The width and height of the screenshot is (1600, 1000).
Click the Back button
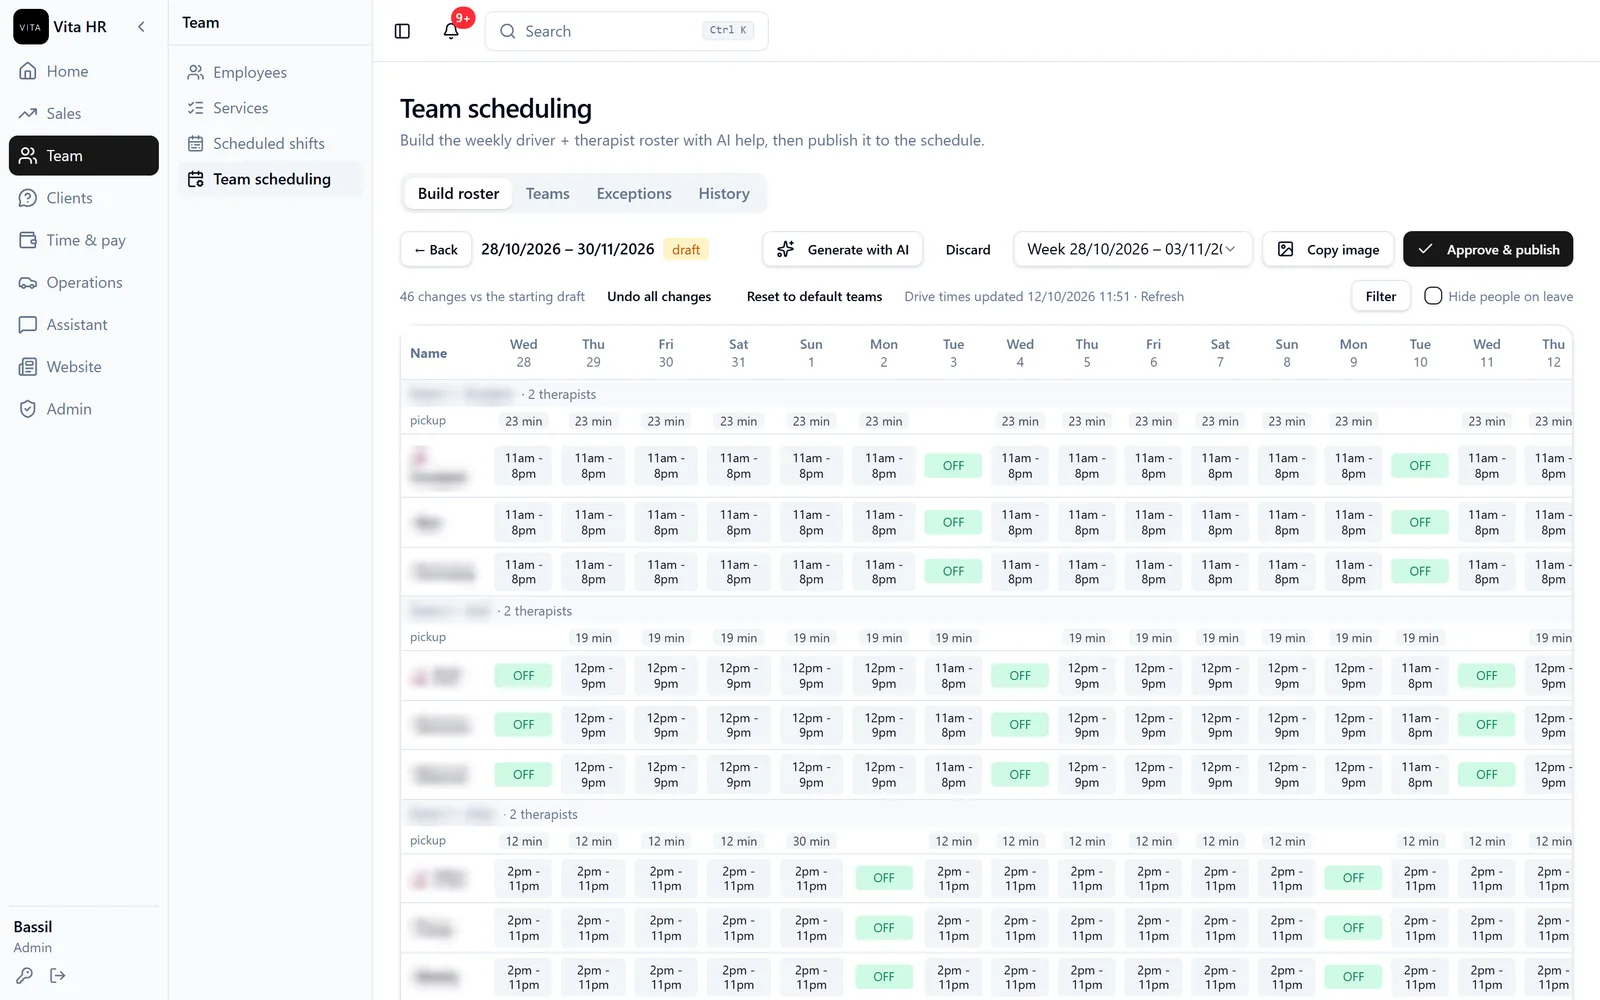[x=436, y=250]
